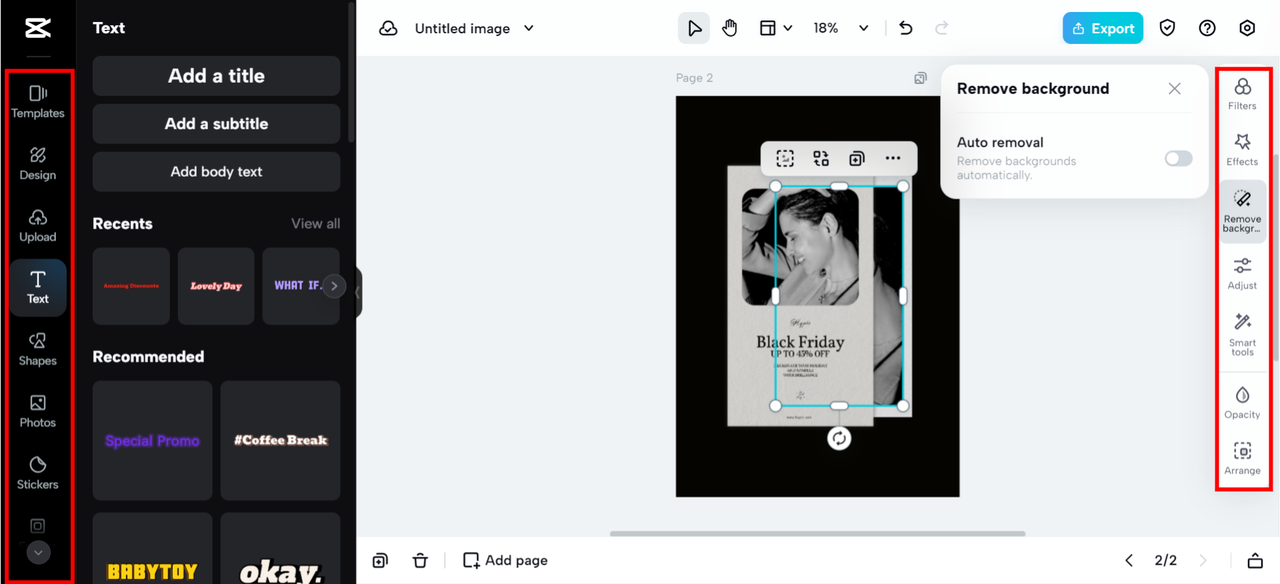Open the shield privacy icon

(x=1167, y=28)
